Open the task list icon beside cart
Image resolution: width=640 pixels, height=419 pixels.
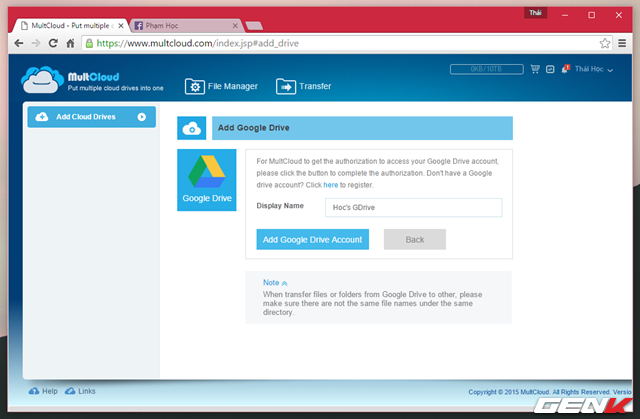pos(549,69)
